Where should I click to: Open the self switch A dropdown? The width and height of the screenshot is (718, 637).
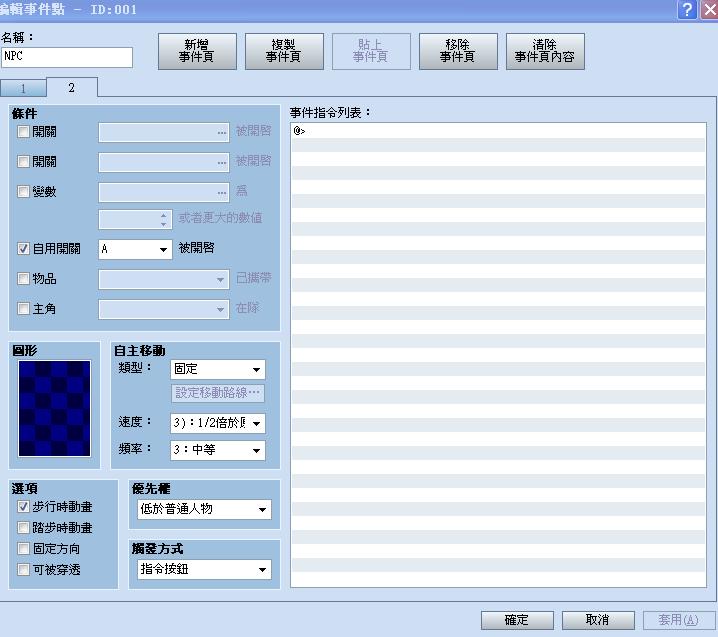coord(136,250)
